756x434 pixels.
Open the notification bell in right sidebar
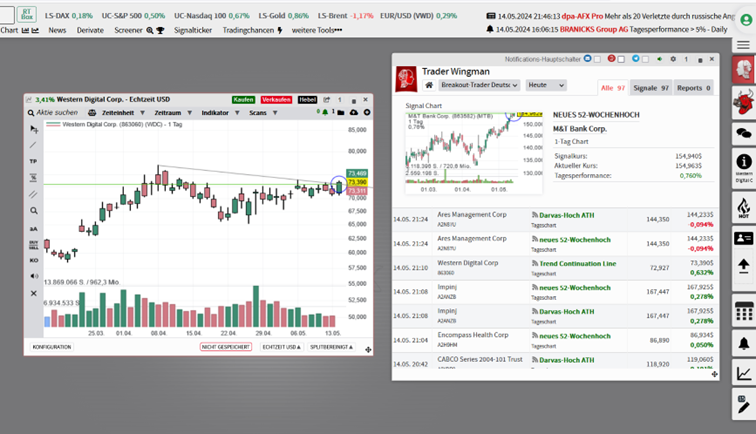(743, 343)
